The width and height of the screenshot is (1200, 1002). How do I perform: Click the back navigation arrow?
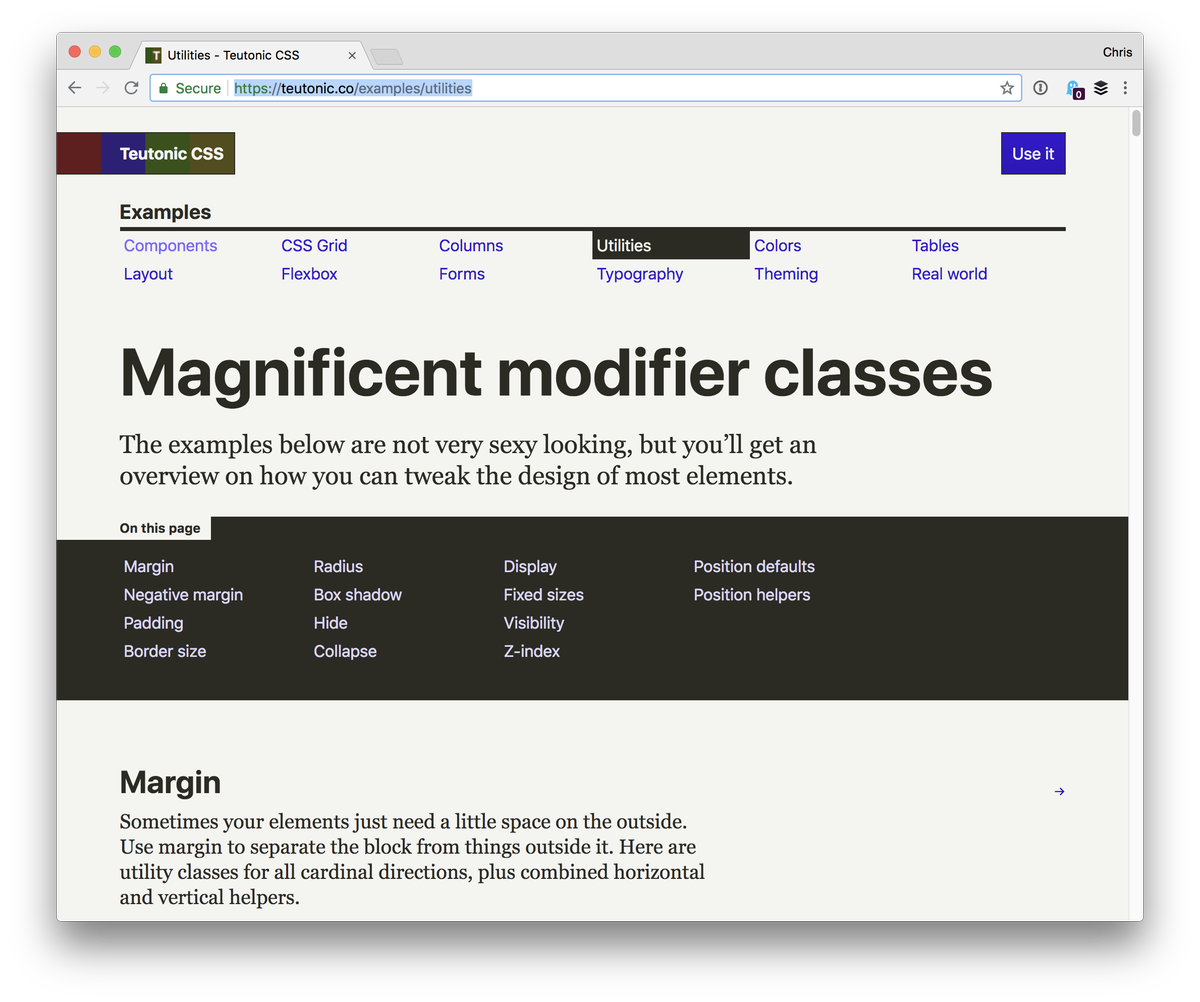point(74,87)
